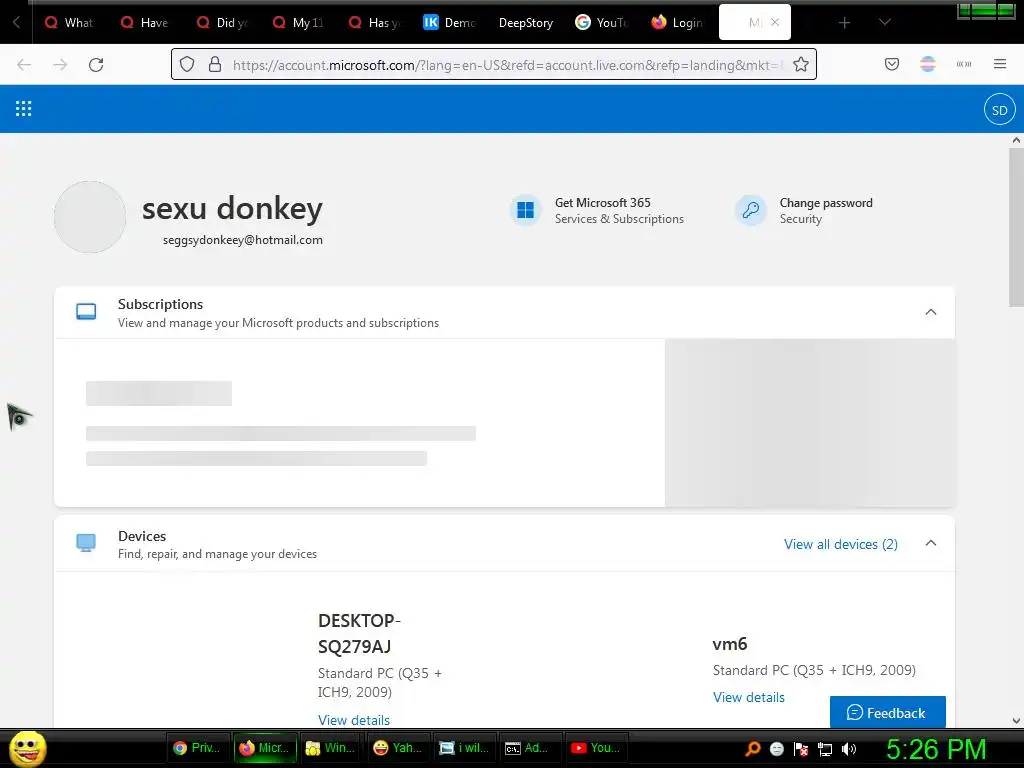Show site security padlock info
Image resolution: width=1024 pixels, height=768 pixels.
tap(215, 64)
